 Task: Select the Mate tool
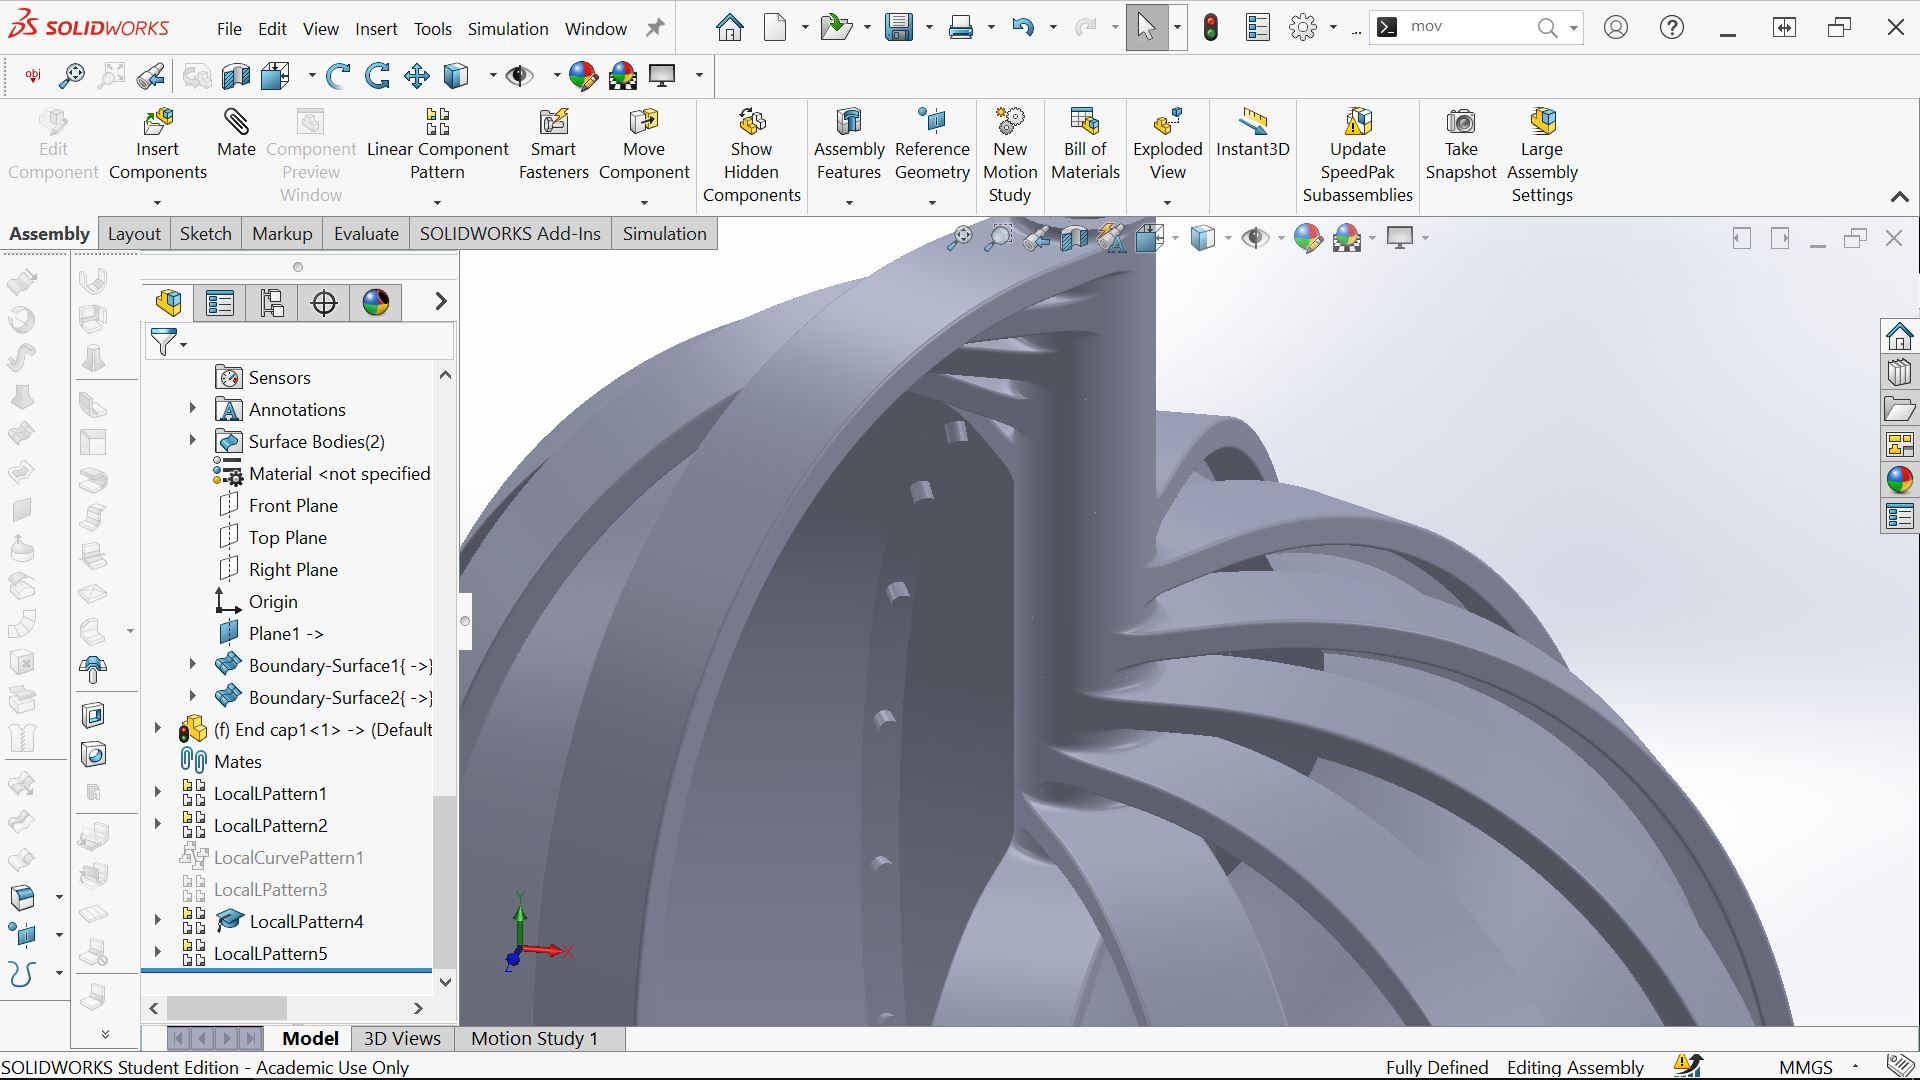(x=236, y=133)
